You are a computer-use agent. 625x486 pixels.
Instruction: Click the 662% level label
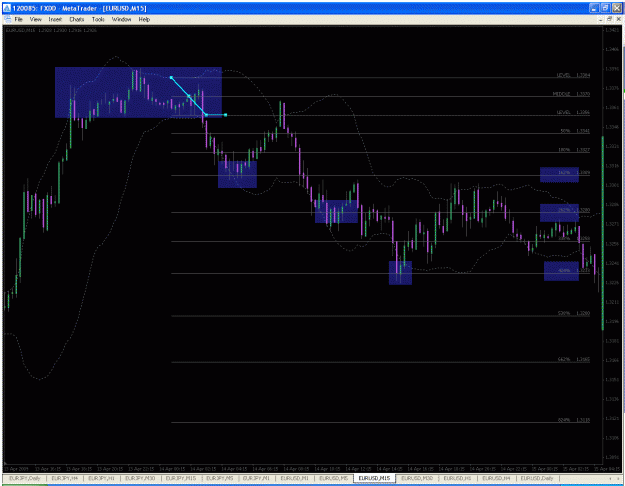click(574, 360)
